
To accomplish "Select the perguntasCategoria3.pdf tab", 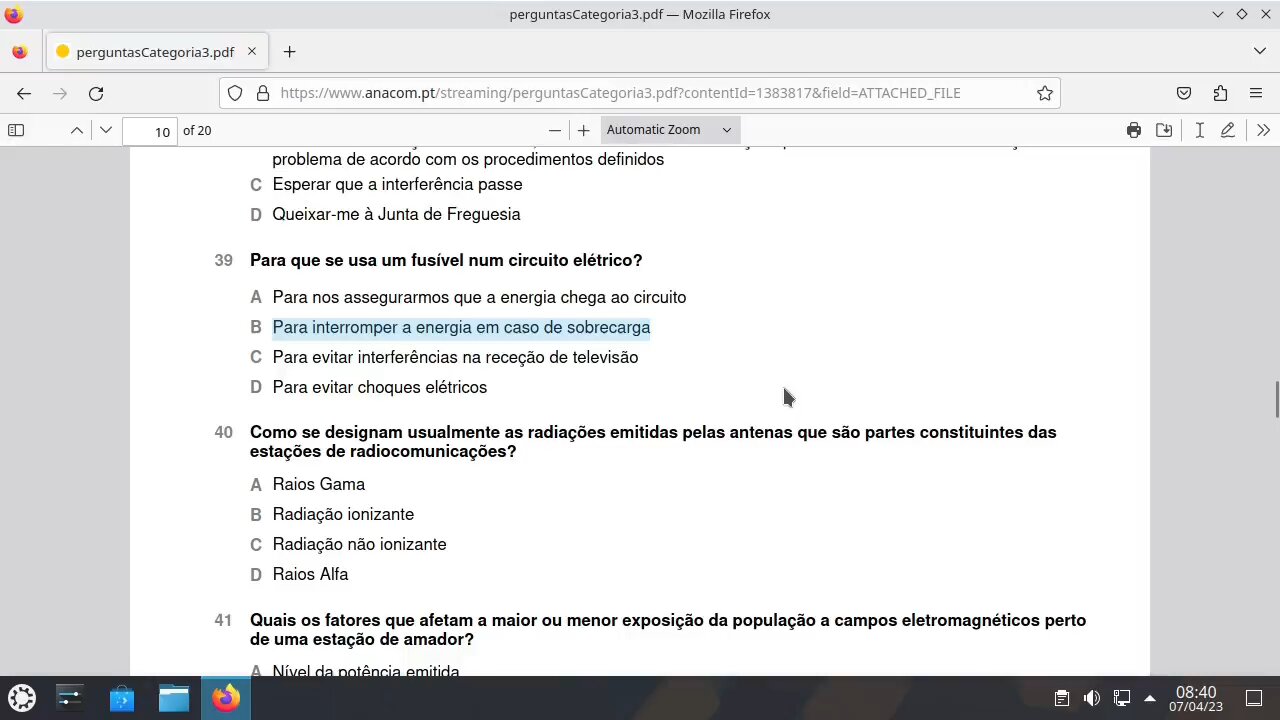I will (x=155, y=52).
